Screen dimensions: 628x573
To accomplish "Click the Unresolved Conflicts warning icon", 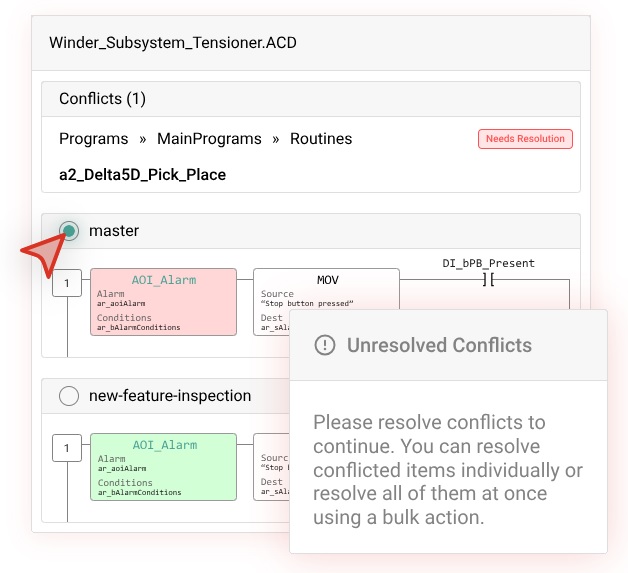I will point(325,345).
